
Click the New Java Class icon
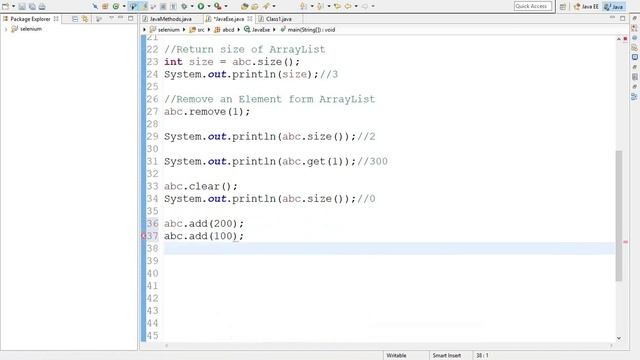[116, 6]
